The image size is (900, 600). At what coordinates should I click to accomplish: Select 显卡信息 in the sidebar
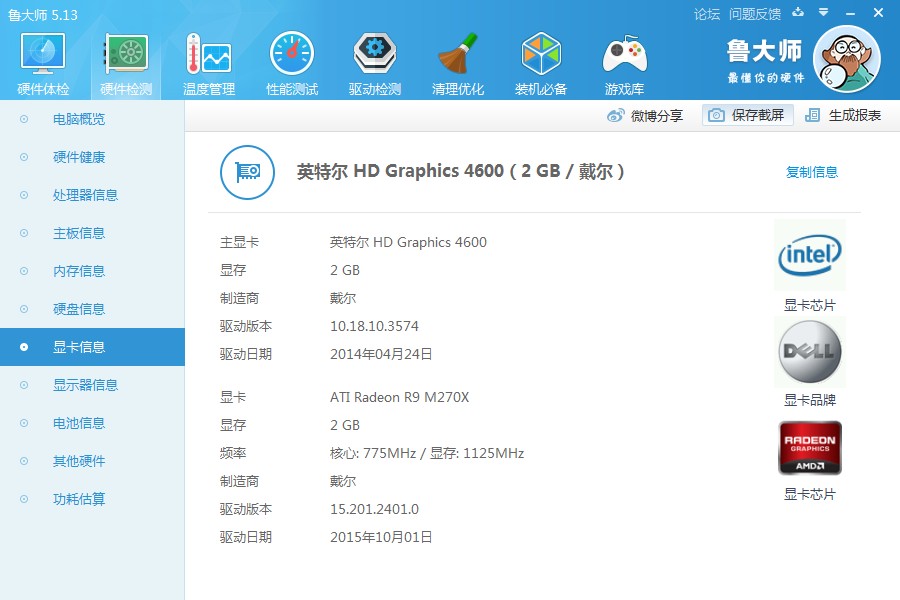click(92, 347)
